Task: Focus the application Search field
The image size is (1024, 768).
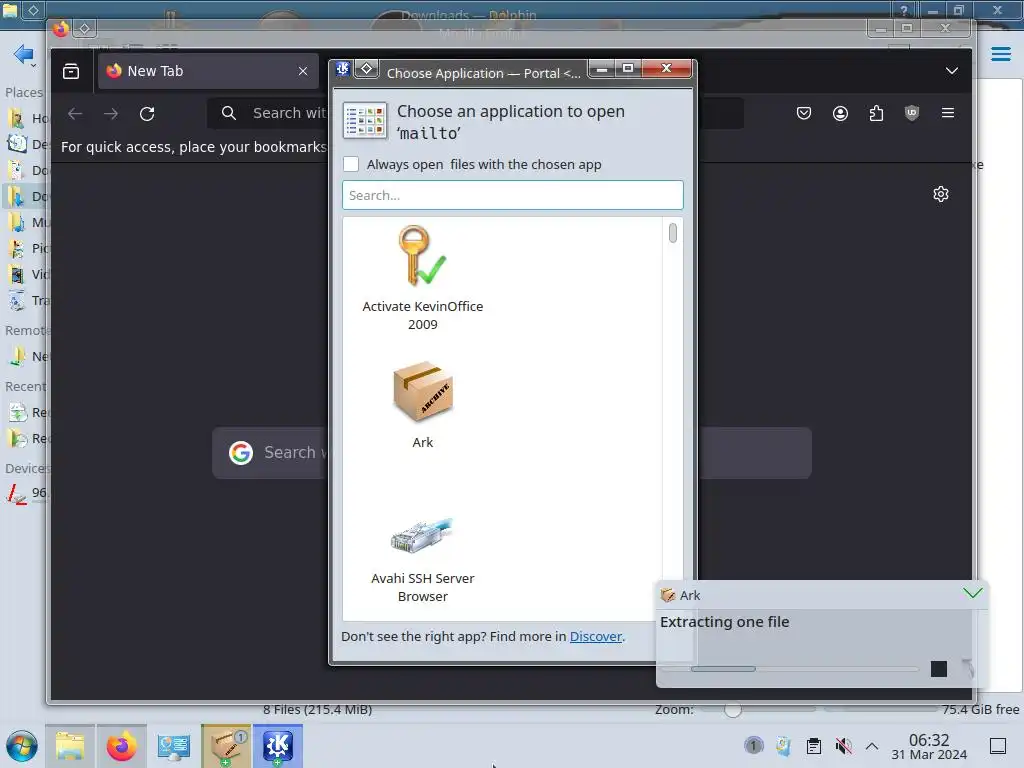Action: click(513, 195)
